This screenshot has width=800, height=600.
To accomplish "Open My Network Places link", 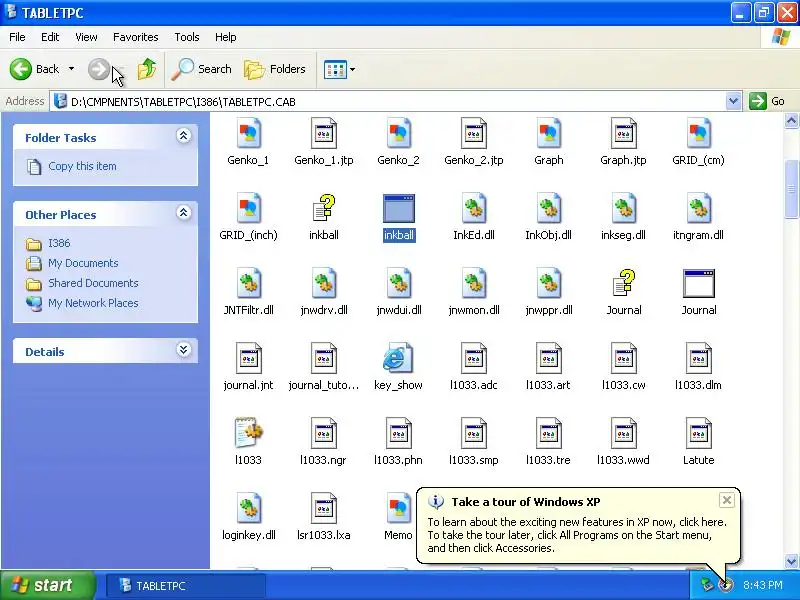I will 93,303.
